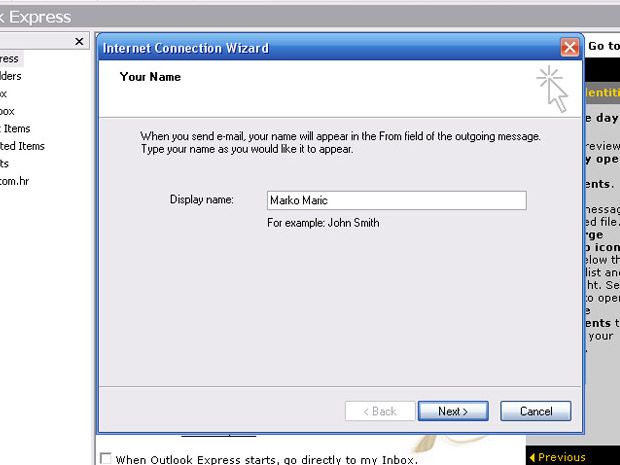
Task: Click into the Display name field
Action: click(x=397, y=200)
